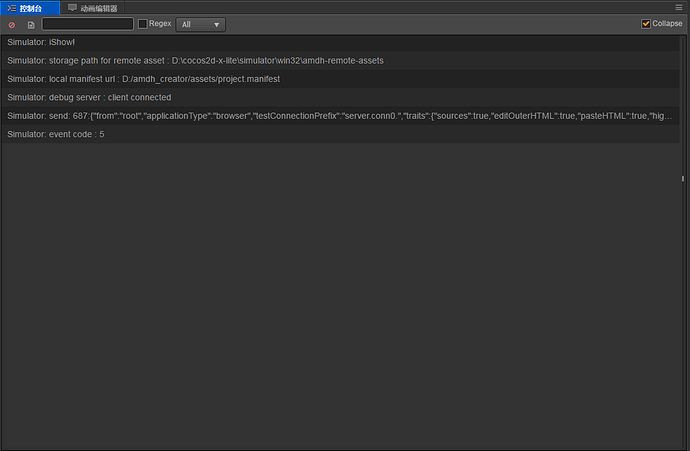Open the log file with the document icon
Image resolution: width=690 pixels, height=451 pixels.
pos(31,25)
